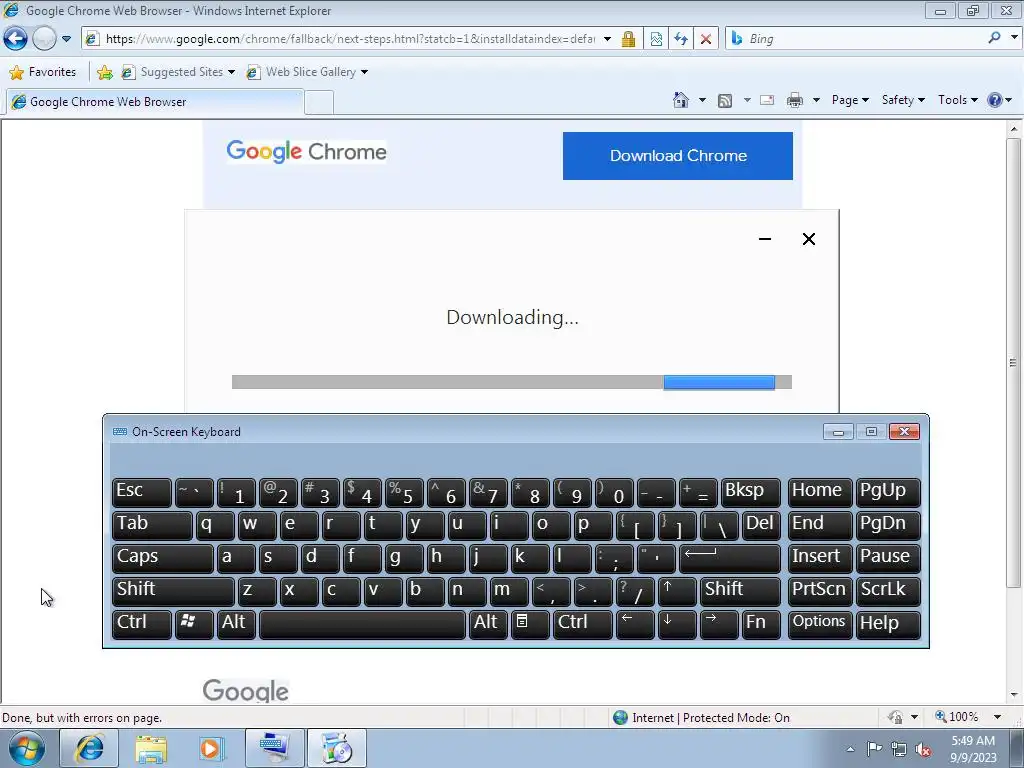Screen dimensions: 1024x768
Task: Open Windows Explorer folder on taskbar
Action: click(x=152, y=749)
